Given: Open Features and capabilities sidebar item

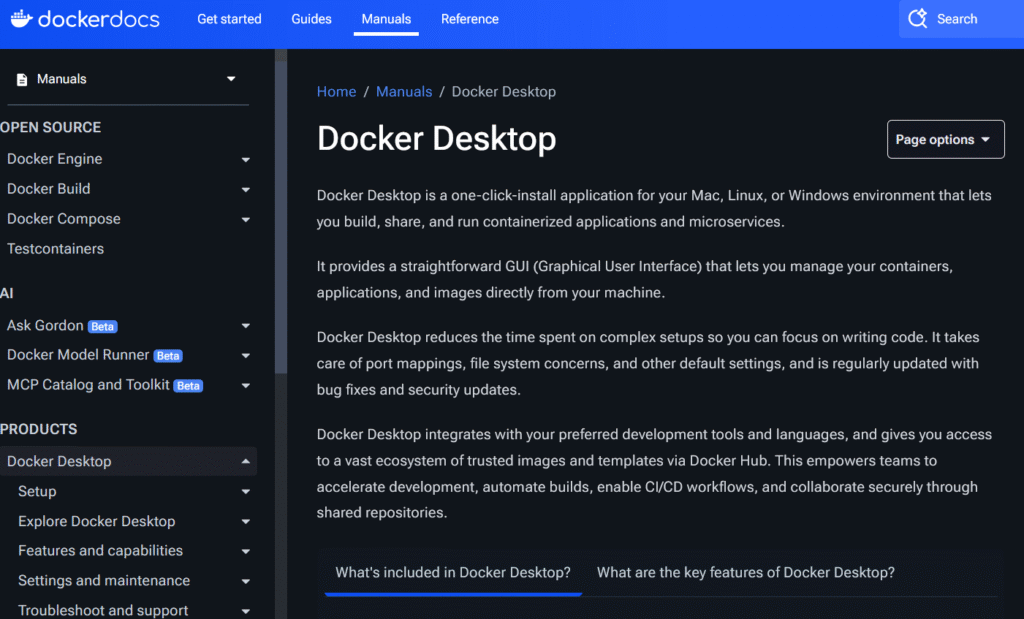Looking at the screenshot, I should tap(101, 550).
